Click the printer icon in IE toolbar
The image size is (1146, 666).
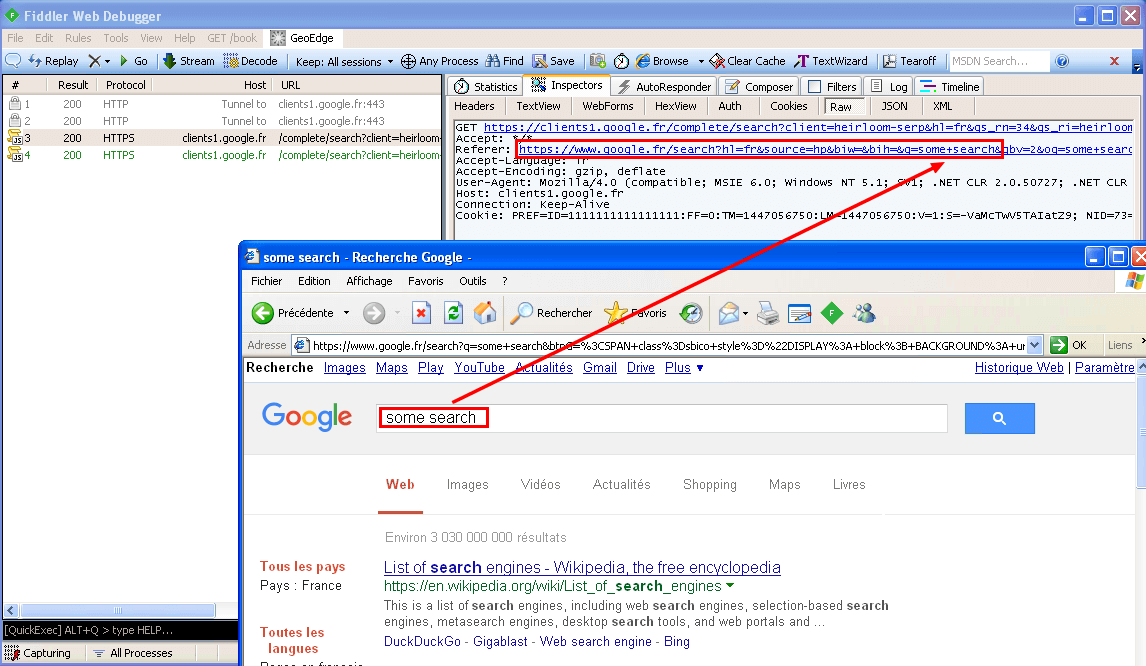(x=767, y=313)
